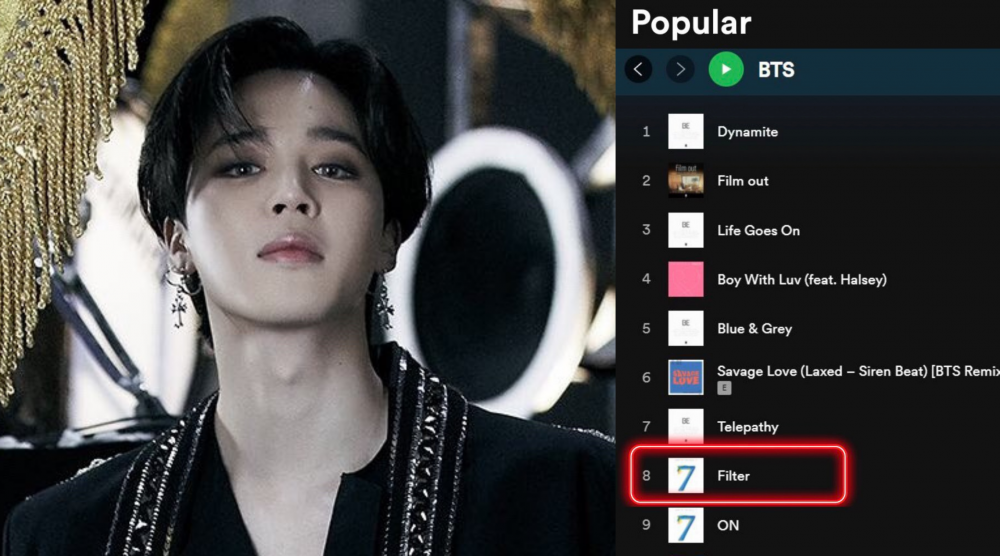The height and width of the screenshot is (556, 1000).
Task: Click the ON track title
Action: coord(728,525)
